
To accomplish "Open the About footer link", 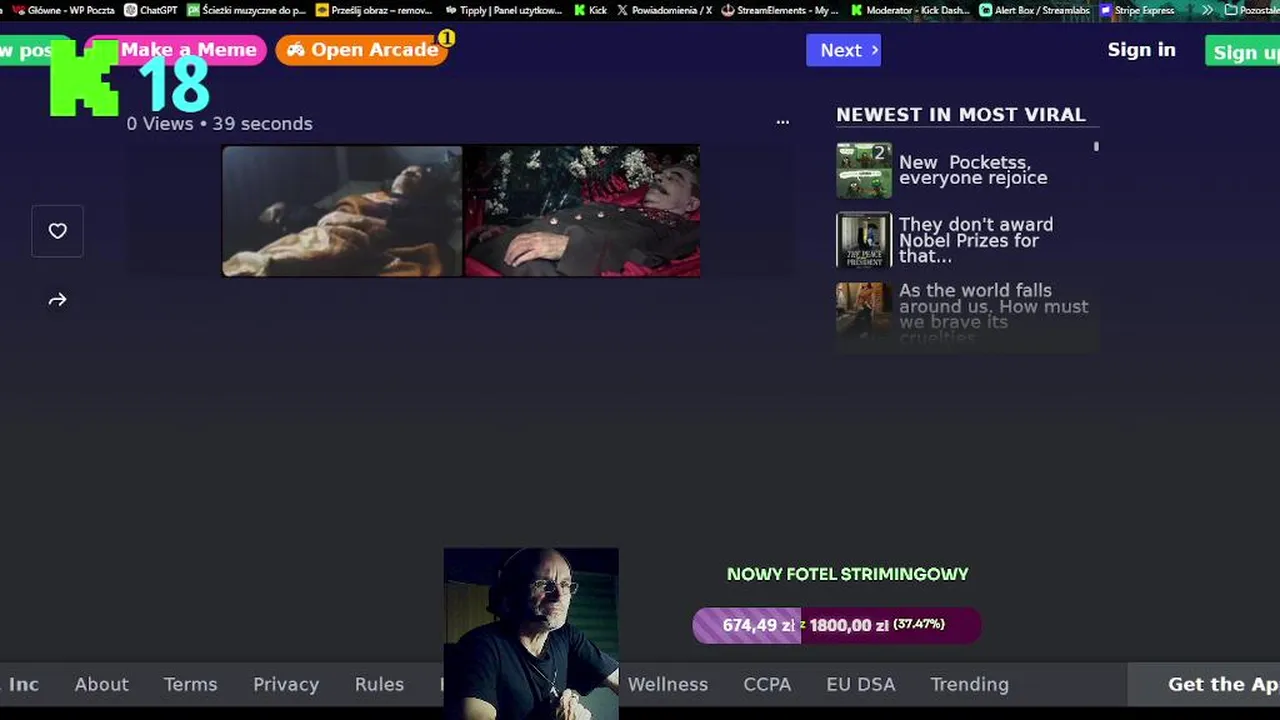I will [102, 684].
